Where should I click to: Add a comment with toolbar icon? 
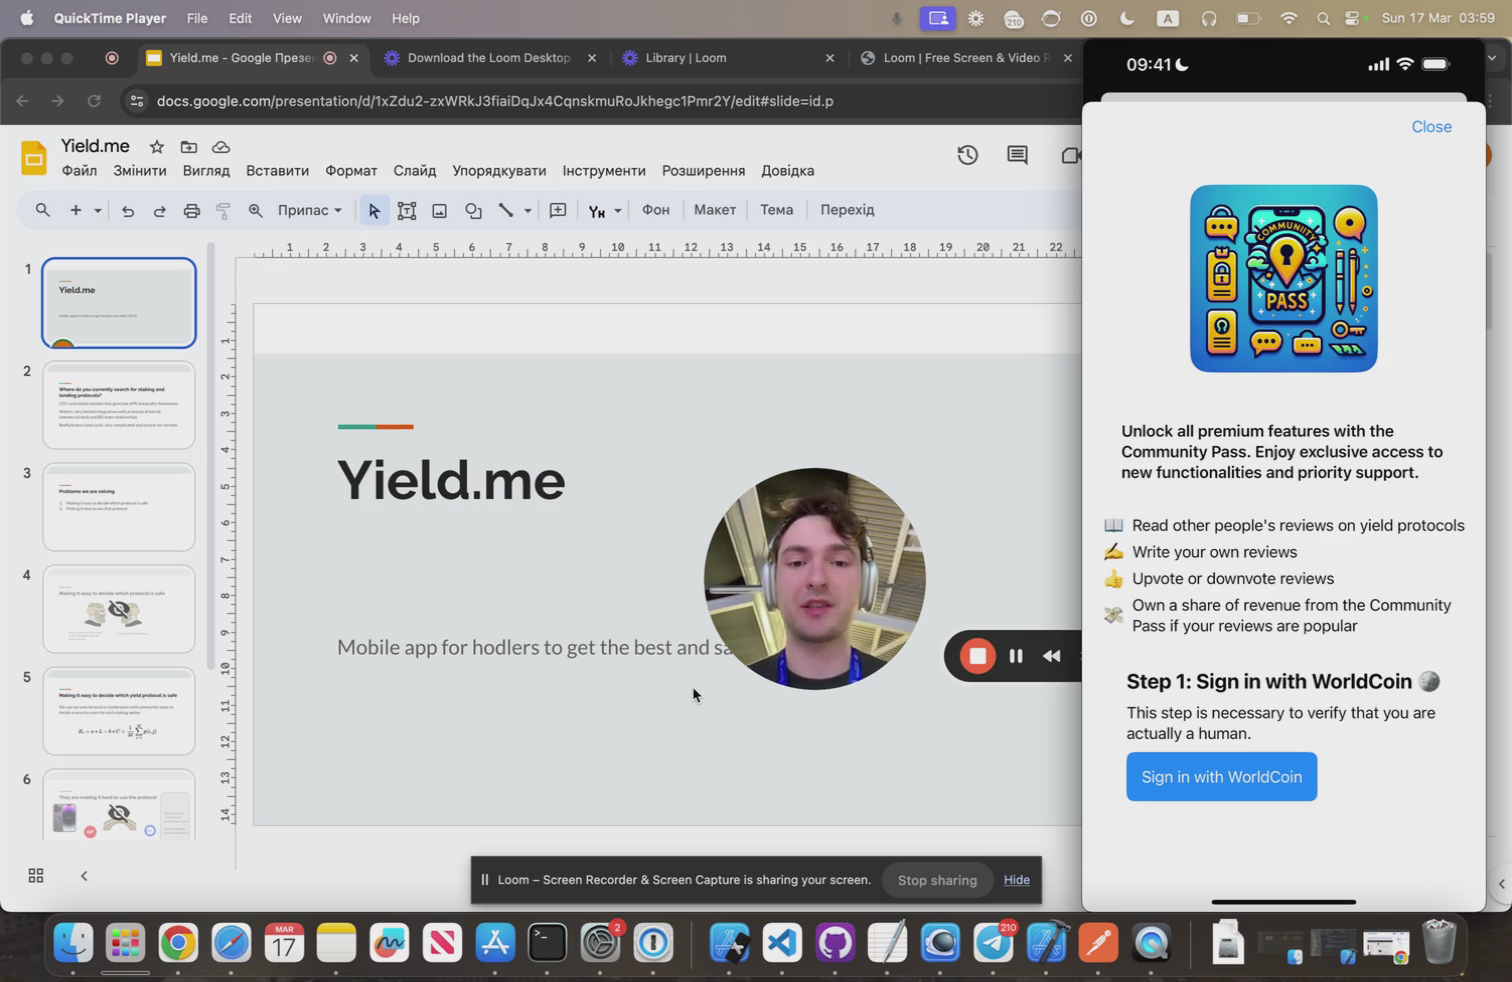coord(558,210)
